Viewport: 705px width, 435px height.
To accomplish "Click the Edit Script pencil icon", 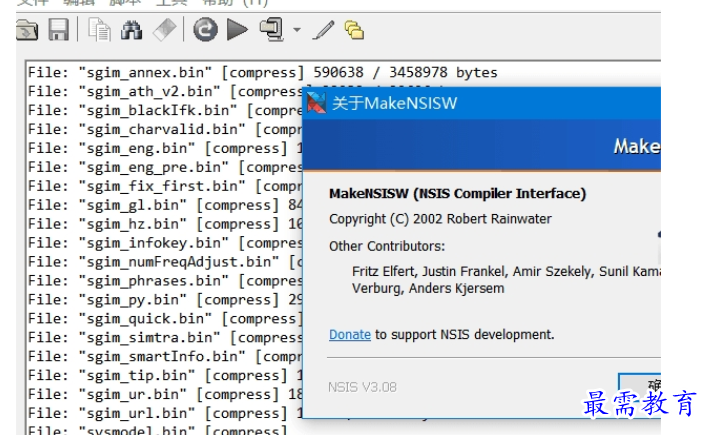I will point(323,30).
